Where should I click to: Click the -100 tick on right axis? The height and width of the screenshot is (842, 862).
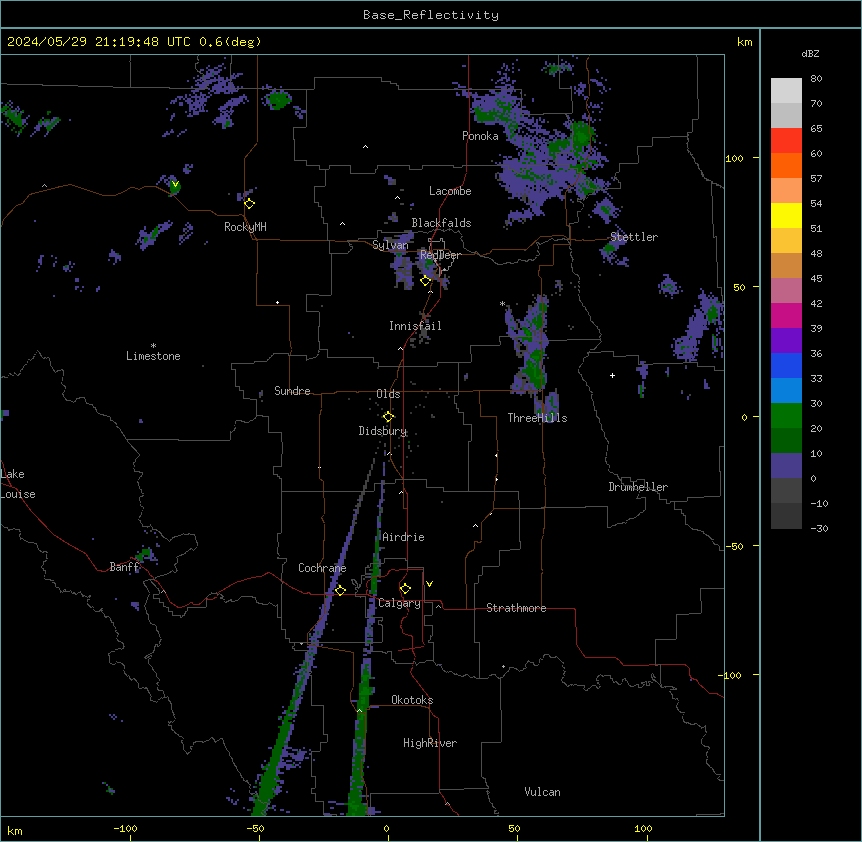731,675
